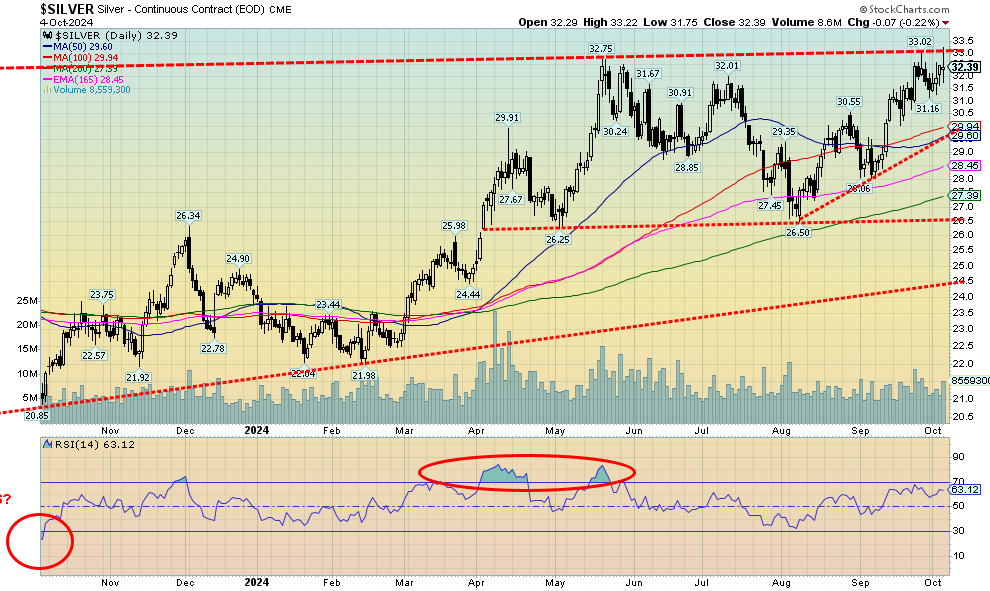Click the candlestick icon beside $SILVER (Daily)
The image size is (990, 591).
[45, 36]
